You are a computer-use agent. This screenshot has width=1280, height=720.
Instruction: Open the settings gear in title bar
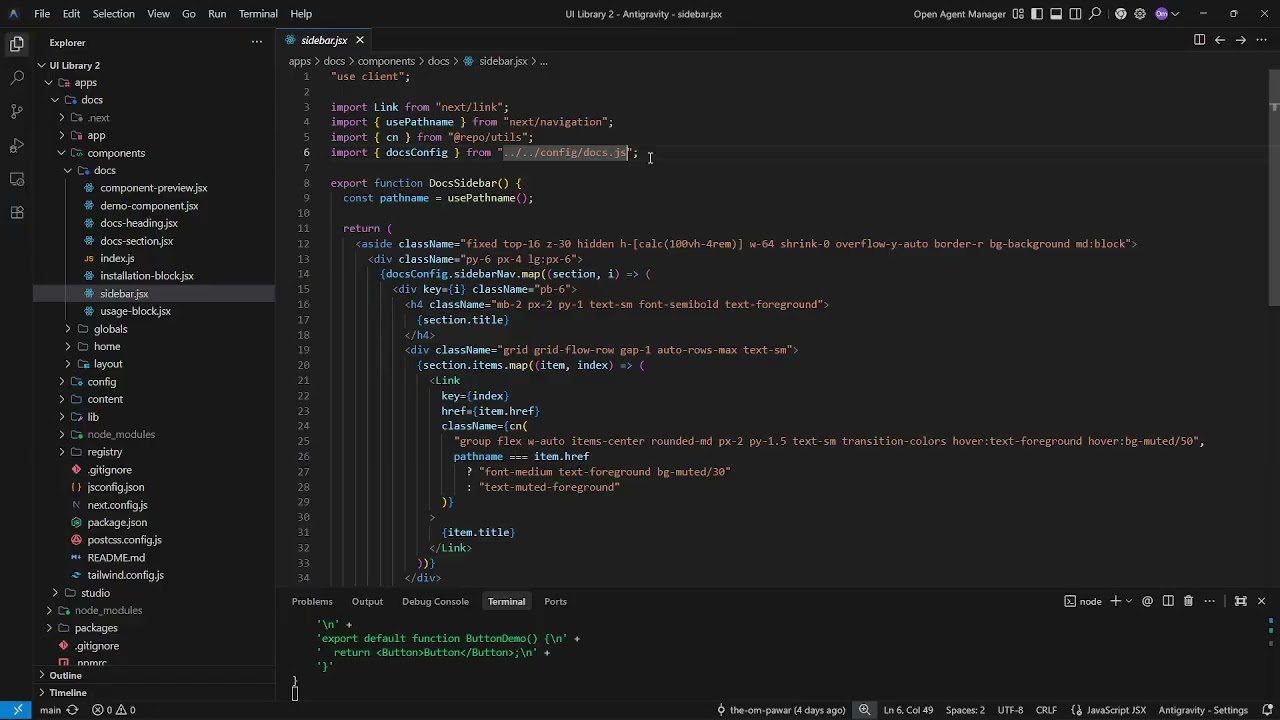coord(1140,14)
